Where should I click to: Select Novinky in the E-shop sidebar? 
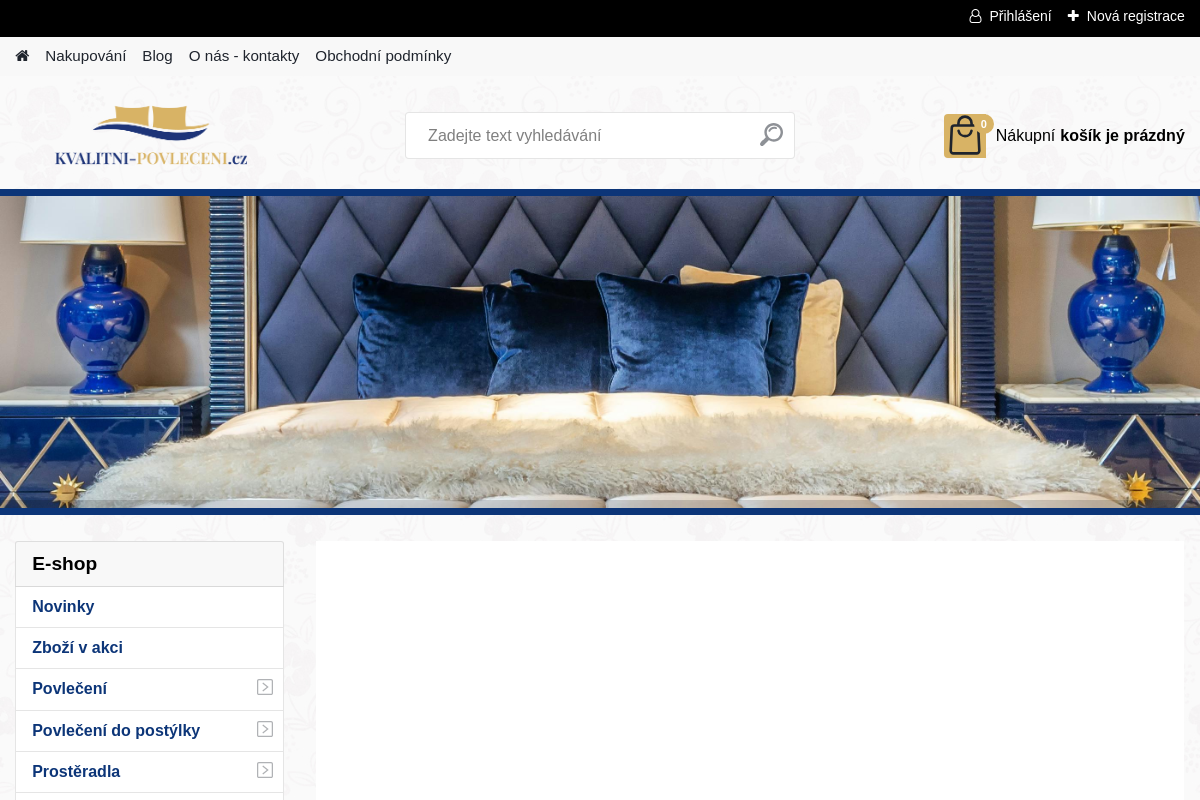[63, 606]
